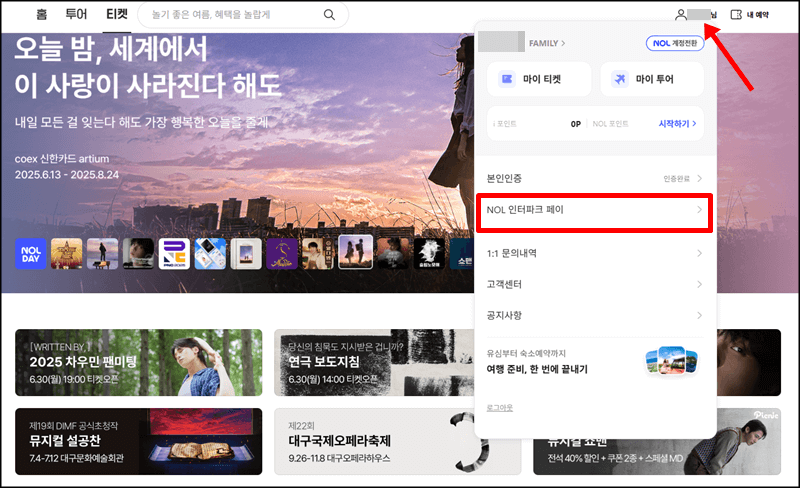
Task: Click 시작하기 NOL 포인트 link
Action: (677, 124)
